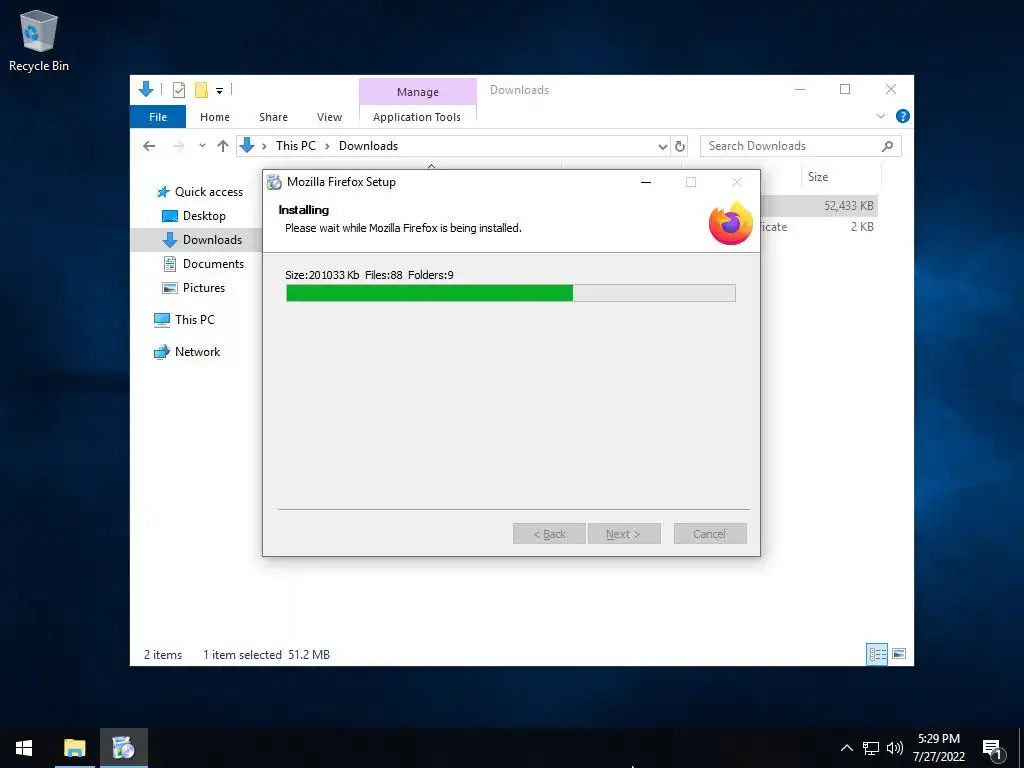This screenshot has width=1024, height=768.
Task: Open the taskbar clock and date
Action: click(x=938, y=748)
